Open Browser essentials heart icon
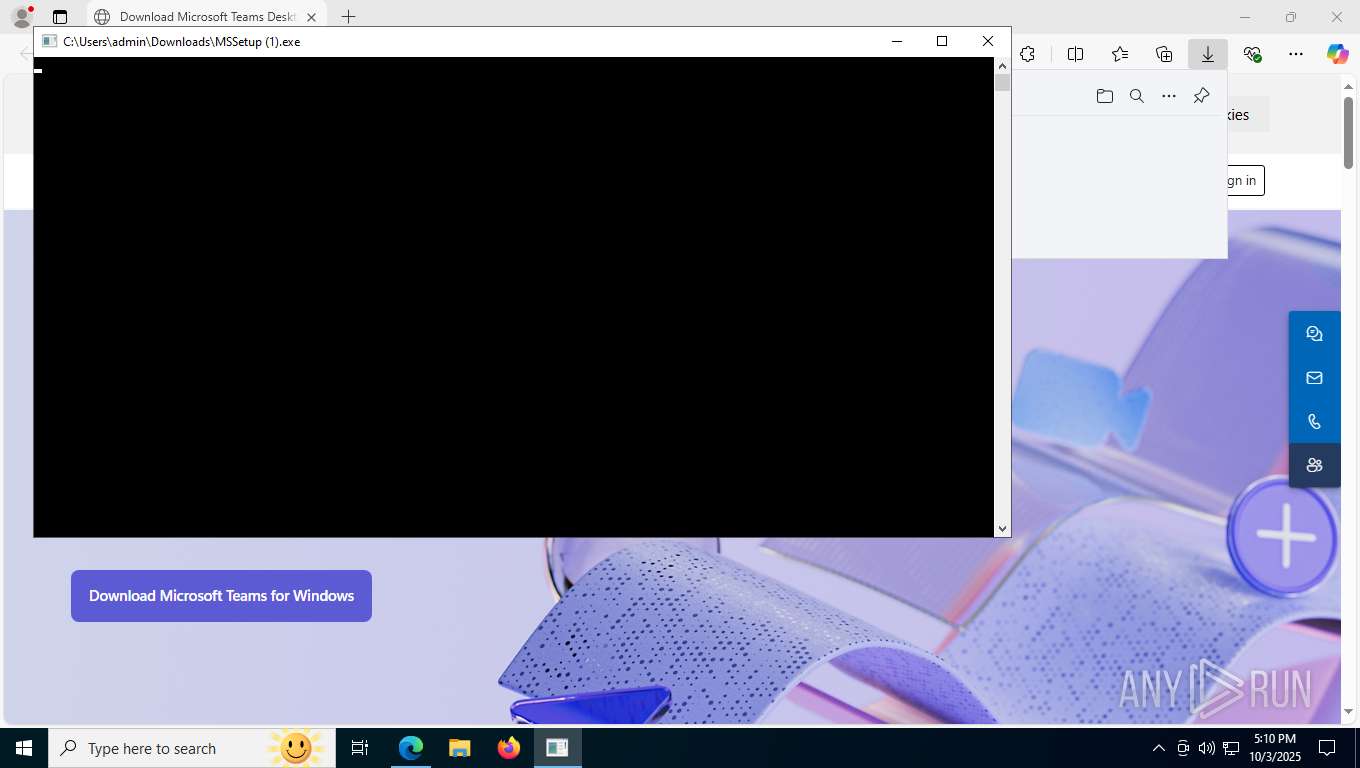This screenshot has width=1360, height=768. click(1252, 54)
